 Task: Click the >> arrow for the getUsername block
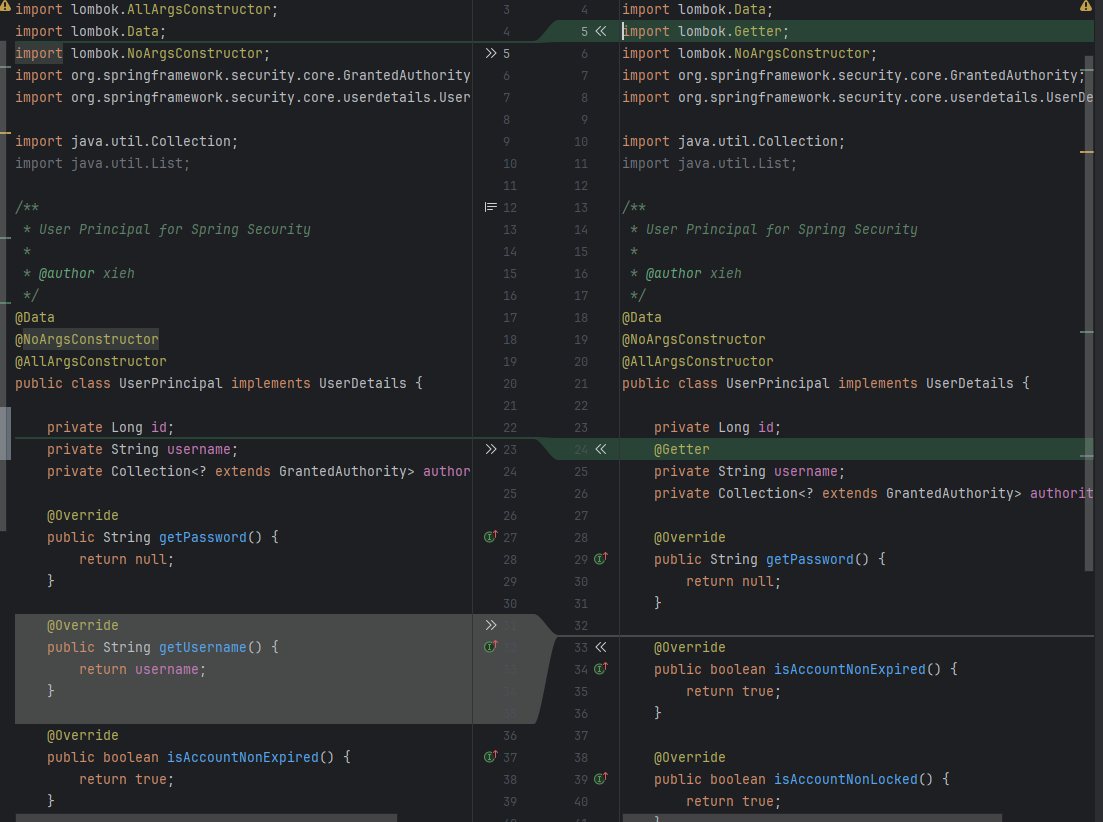tap(490, 625)
